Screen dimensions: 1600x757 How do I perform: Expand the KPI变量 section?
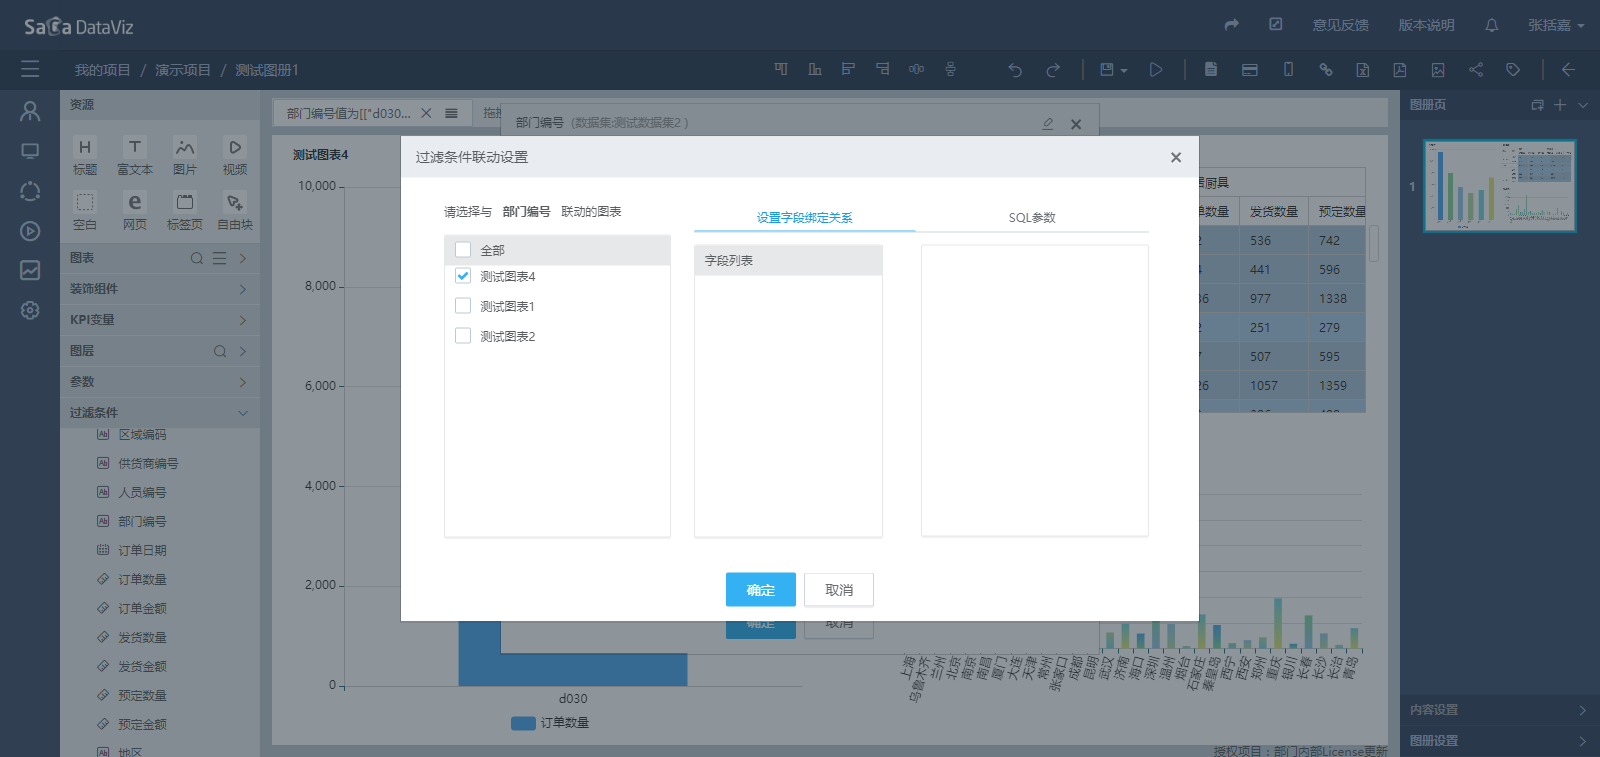click(160, 320)
